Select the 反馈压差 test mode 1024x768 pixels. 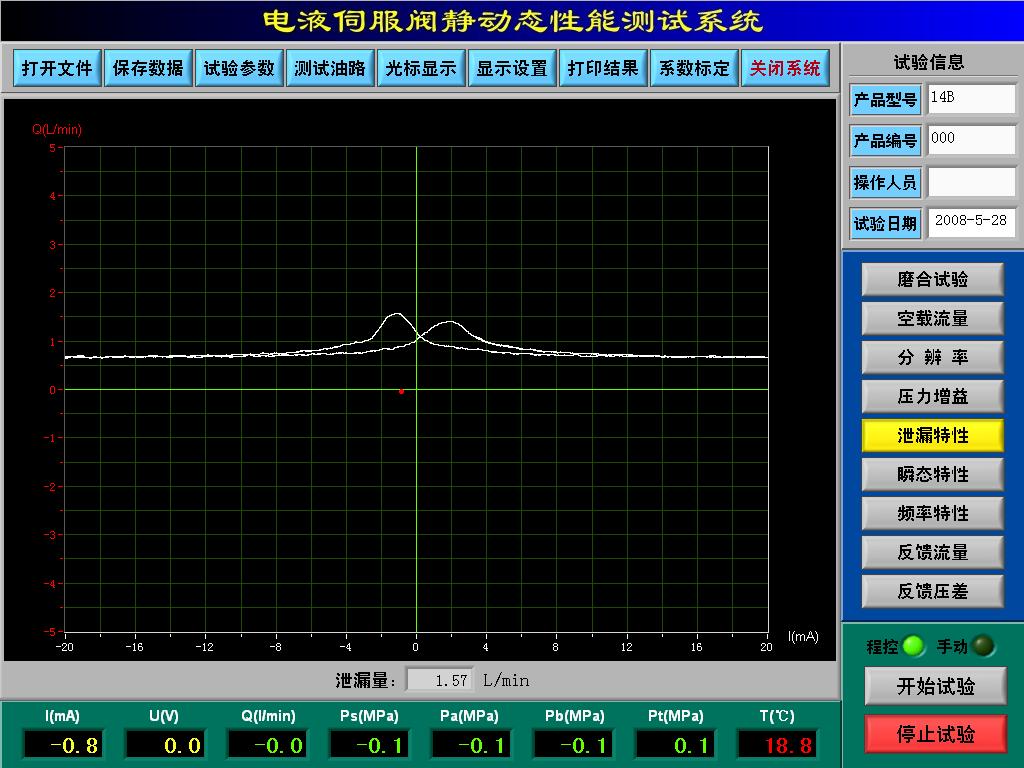click(x=933, y=591)
